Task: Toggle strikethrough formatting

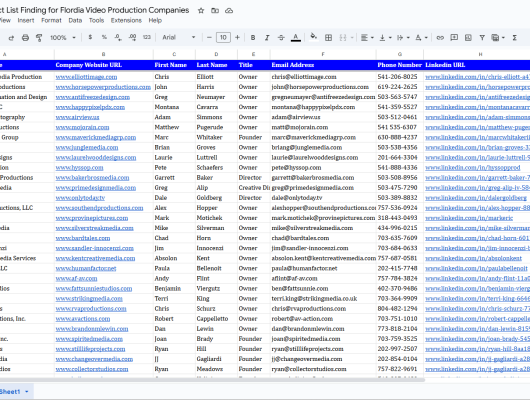Action: tap(281, 38)
